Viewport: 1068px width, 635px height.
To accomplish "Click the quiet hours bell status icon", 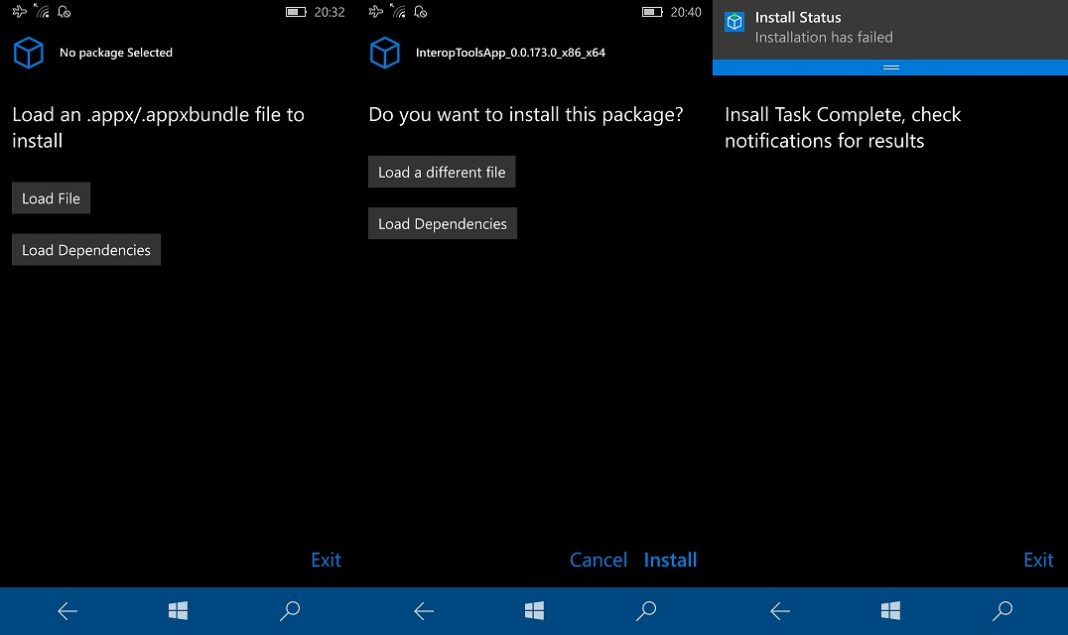I will point(63,11).
